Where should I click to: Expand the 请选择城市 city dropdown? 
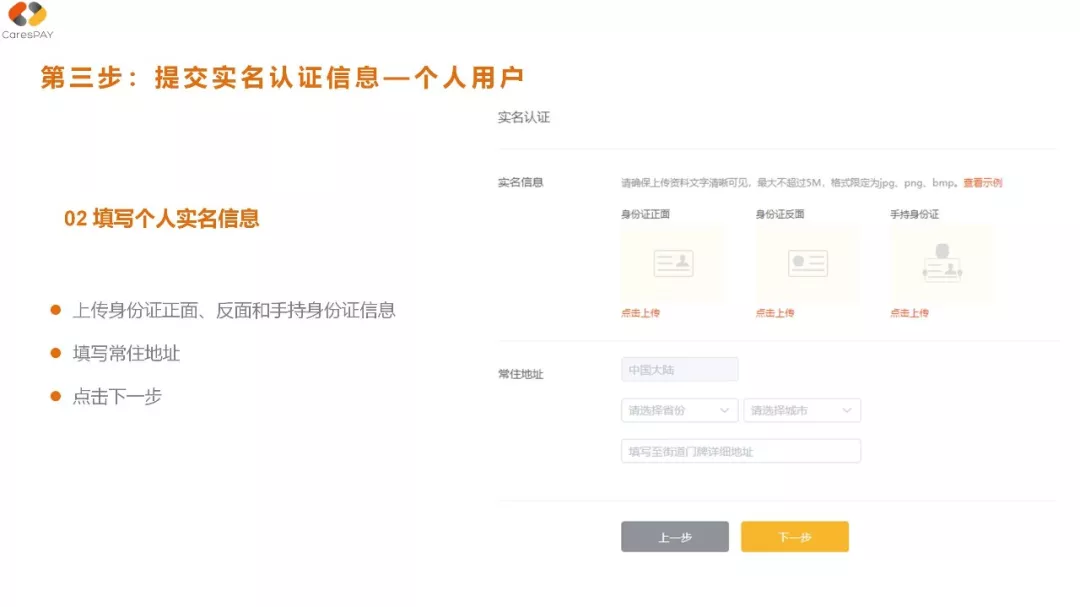(x=802, y=410)
